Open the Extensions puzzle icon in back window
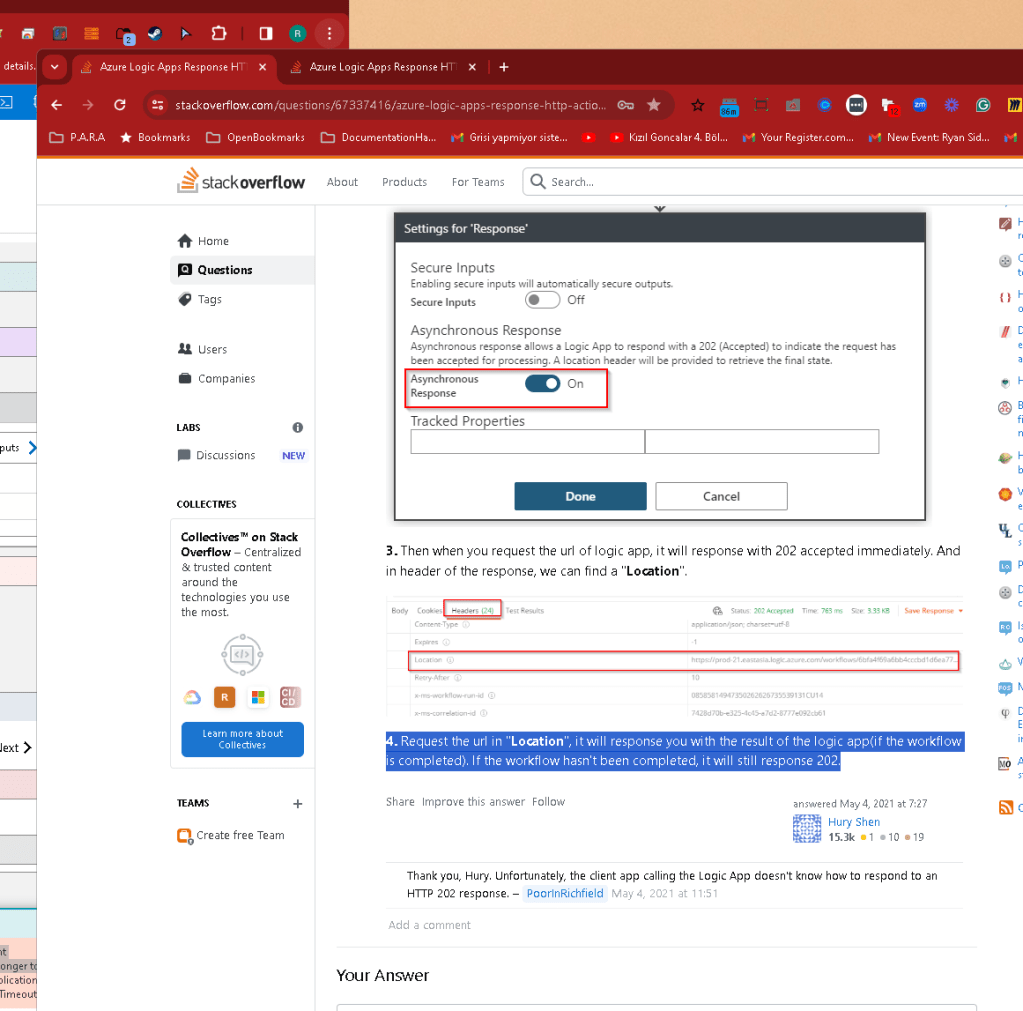The width and height of the screenshot is (1023, 1011). (x=219, y=33)
